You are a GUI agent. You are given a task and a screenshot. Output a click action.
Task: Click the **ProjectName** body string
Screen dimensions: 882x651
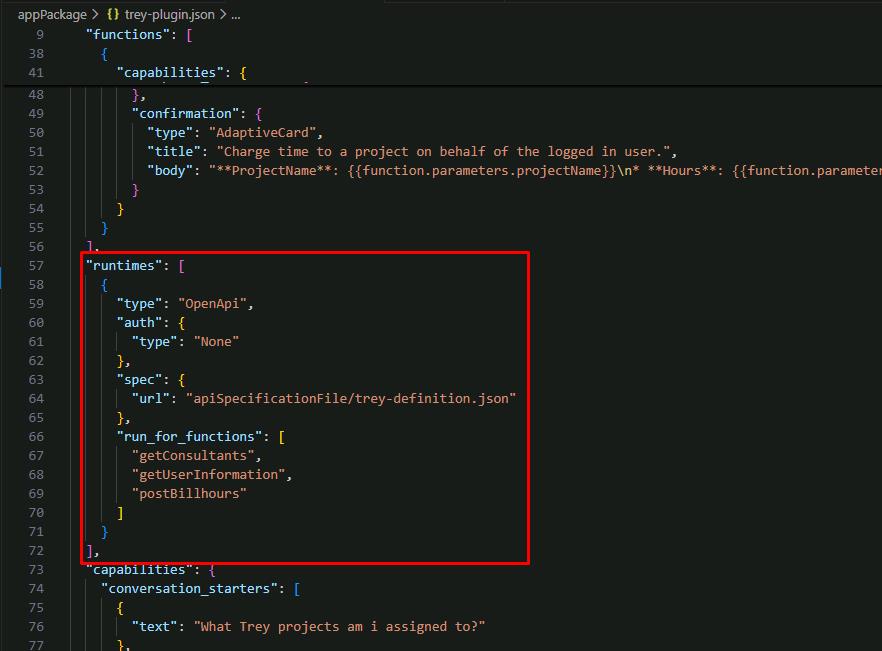[545, 170]
